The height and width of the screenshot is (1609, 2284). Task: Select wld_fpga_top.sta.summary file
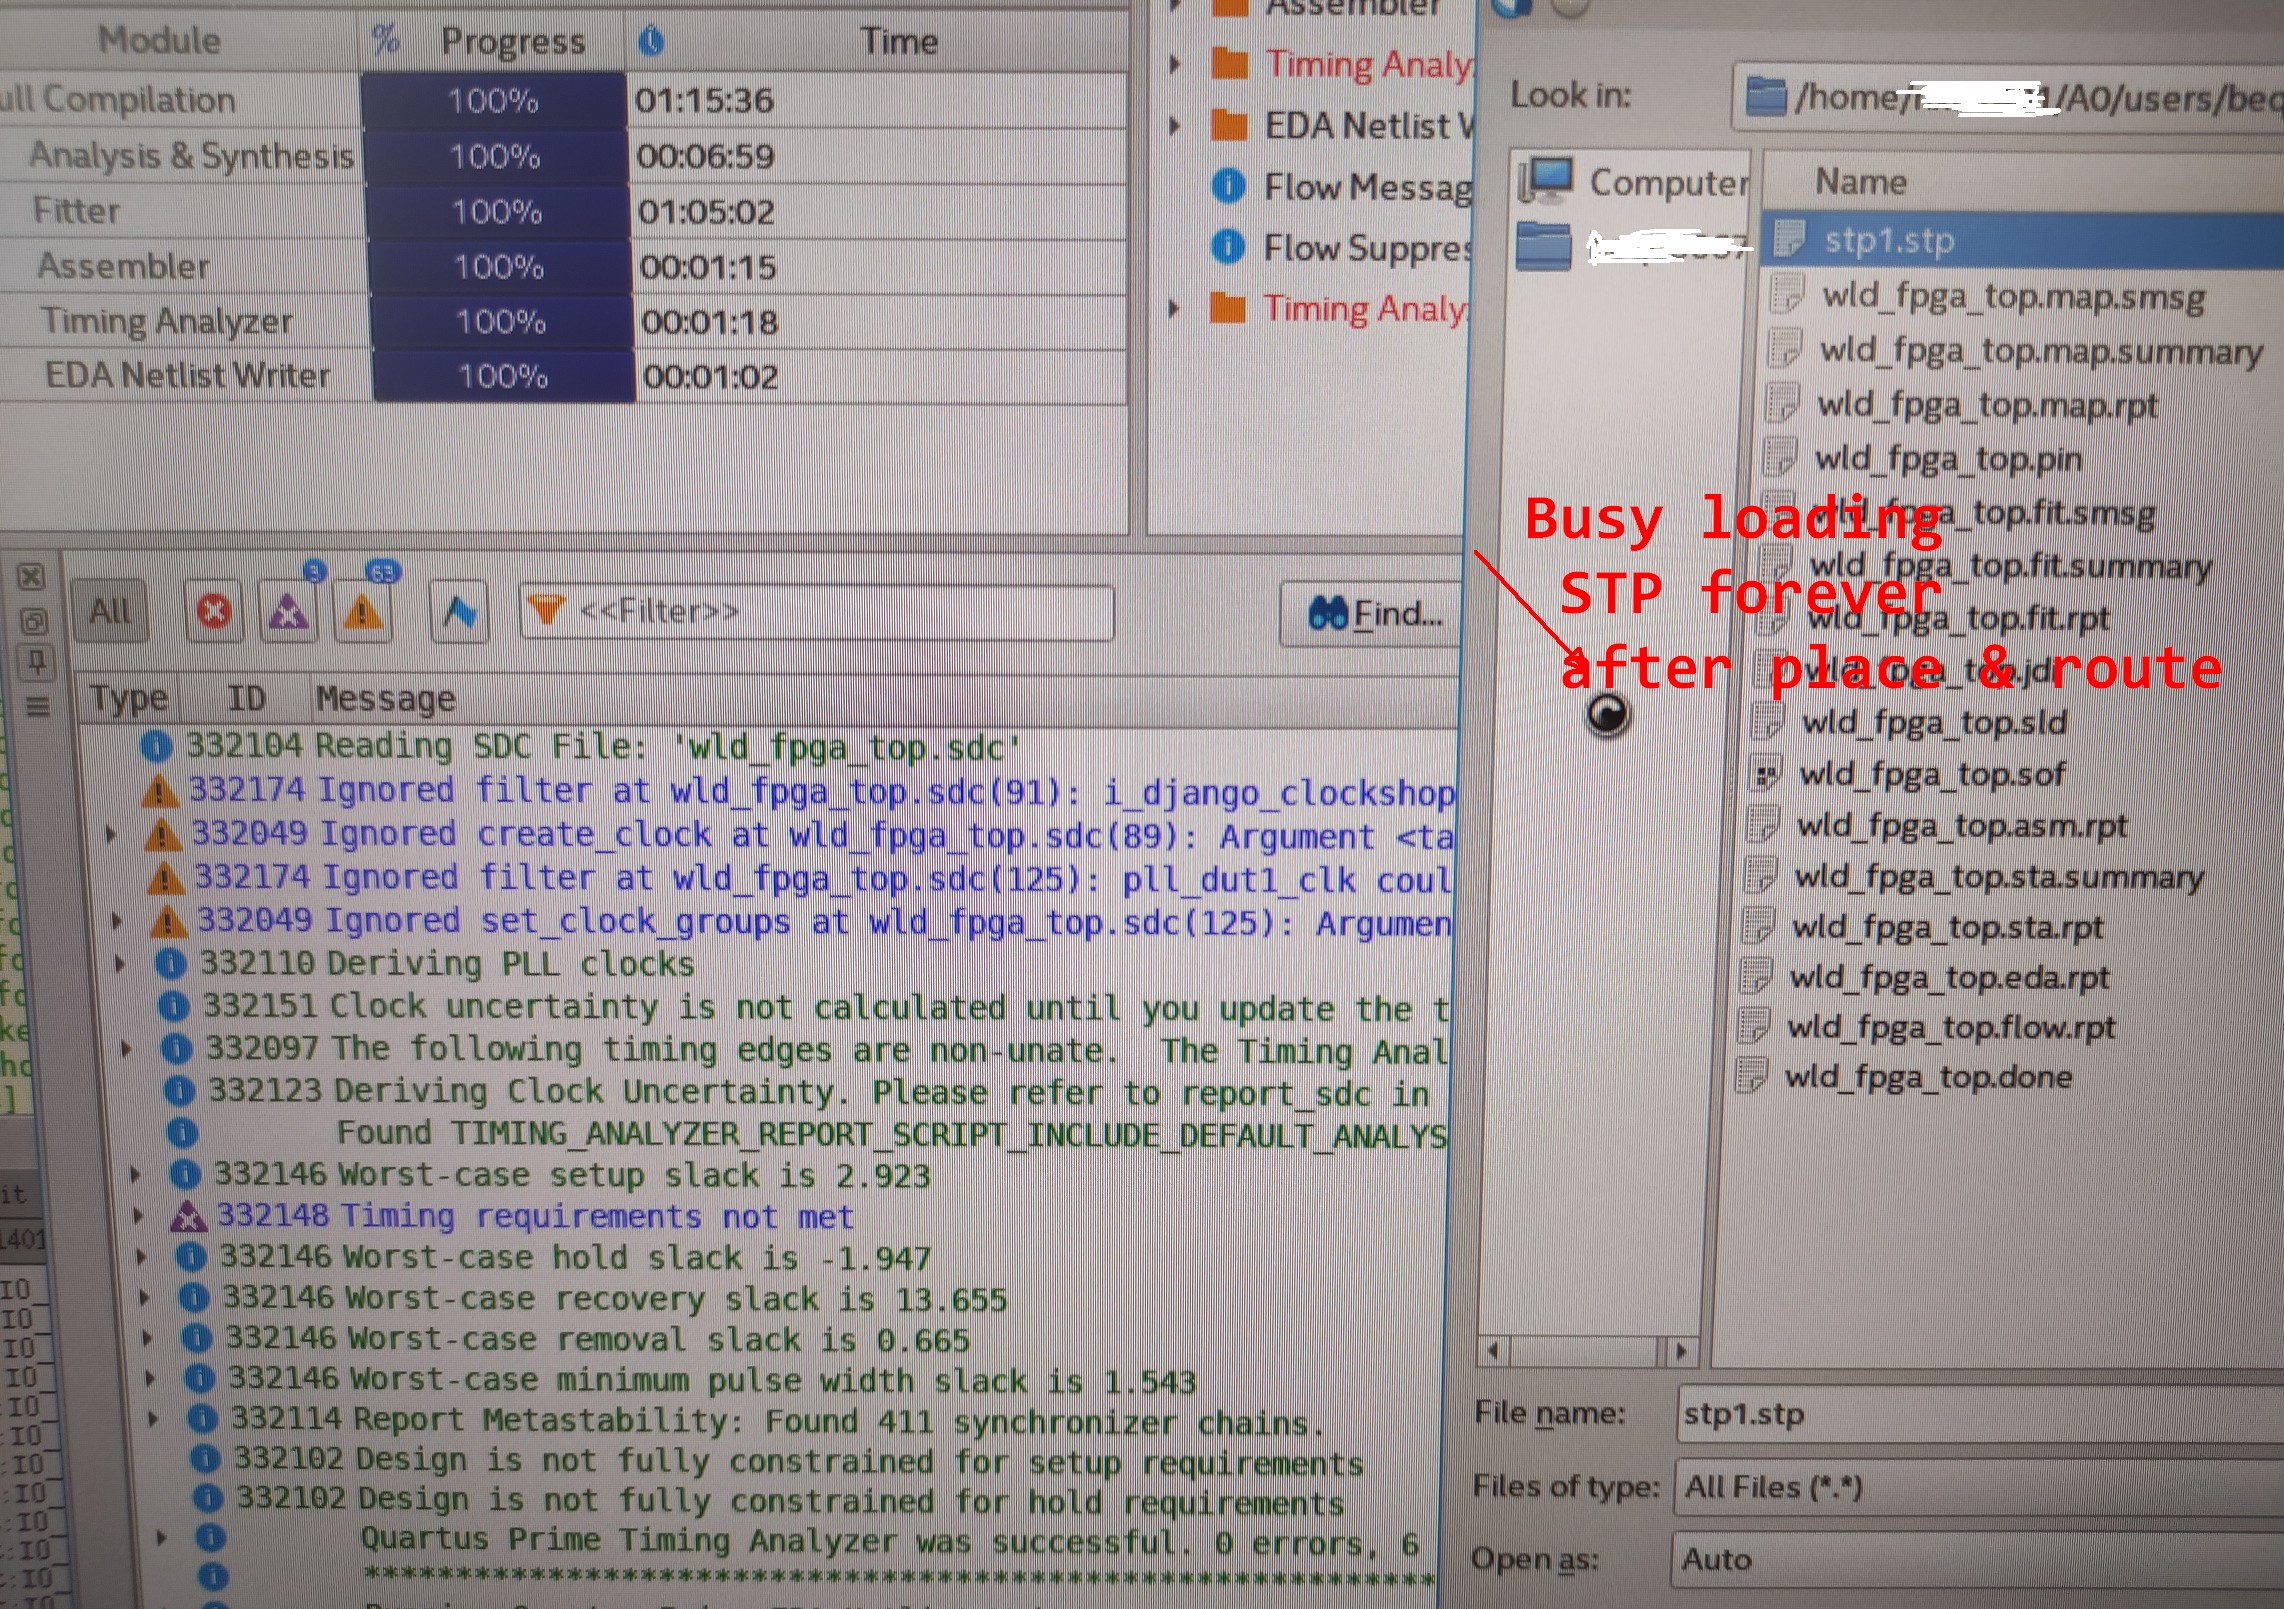tap(1999, 877)
